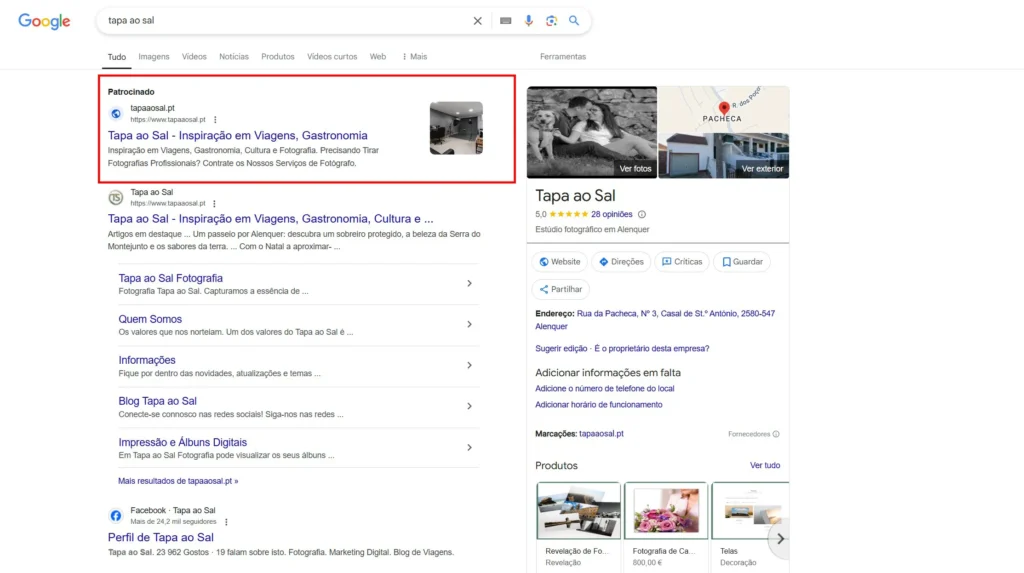Viewport: 1024px width, 573px height.
Task: Open the Críticas button
Action: point(682,262)
